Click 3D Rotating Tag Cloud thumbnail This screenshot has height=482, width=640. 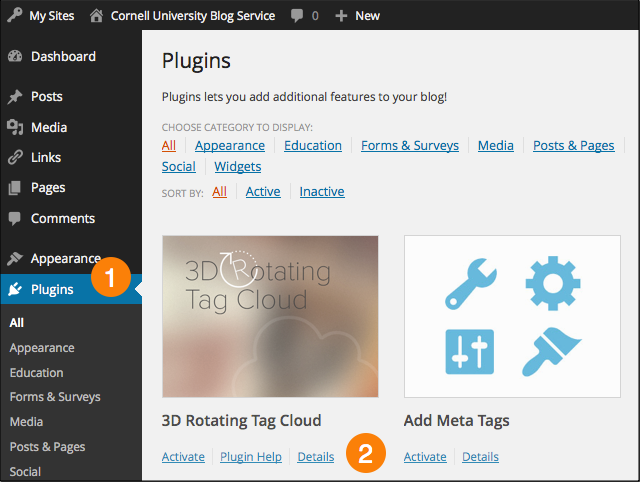click(x=270, y=316)
